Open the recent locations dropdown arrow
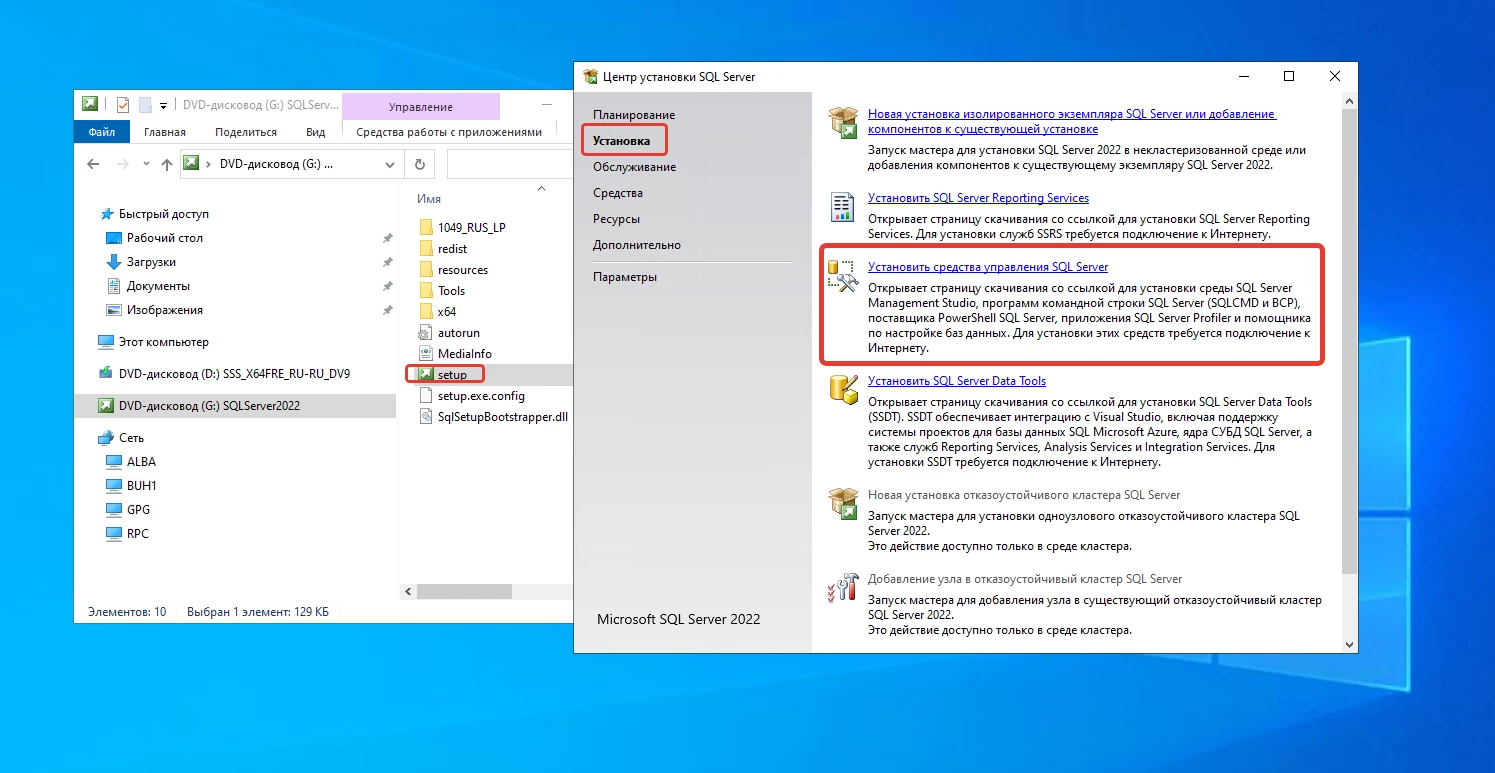This screenshot has height=773, width=1495. pyautogui.click(x=146, y=165)
